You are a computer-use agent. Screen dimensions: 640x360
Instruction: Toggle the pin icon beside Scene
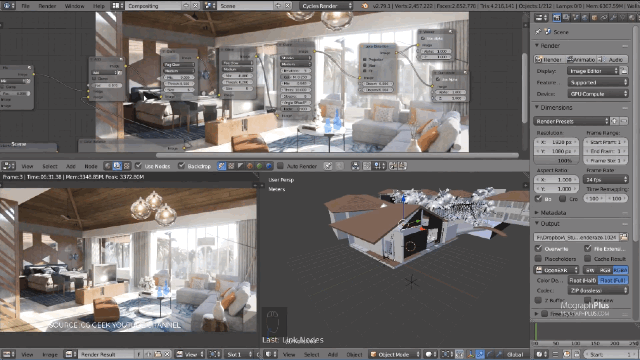coord(538,31)
